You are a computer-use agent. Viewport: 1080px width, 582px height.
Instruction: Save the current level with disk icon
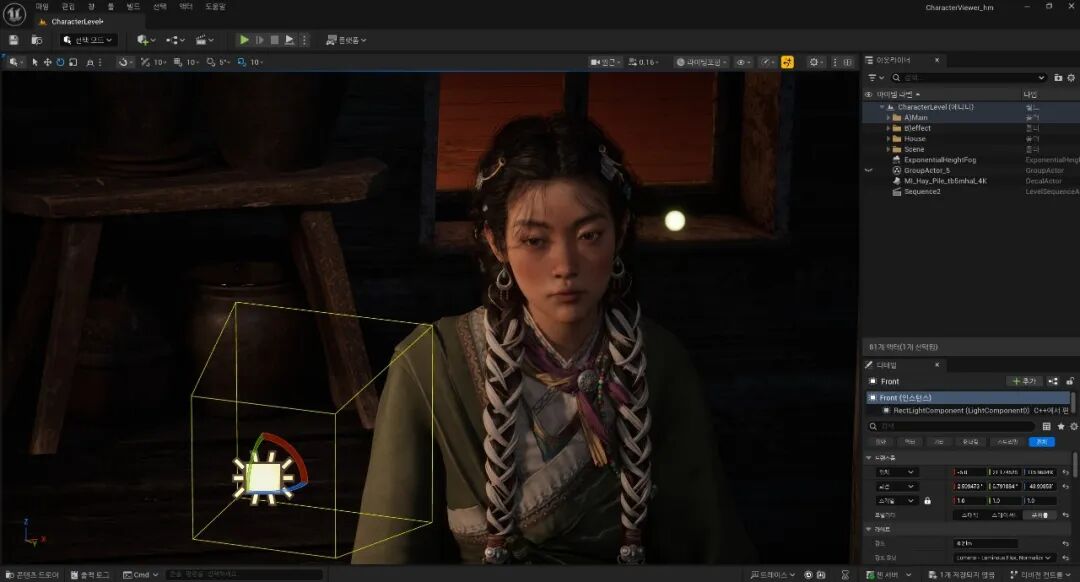[14, 40]
